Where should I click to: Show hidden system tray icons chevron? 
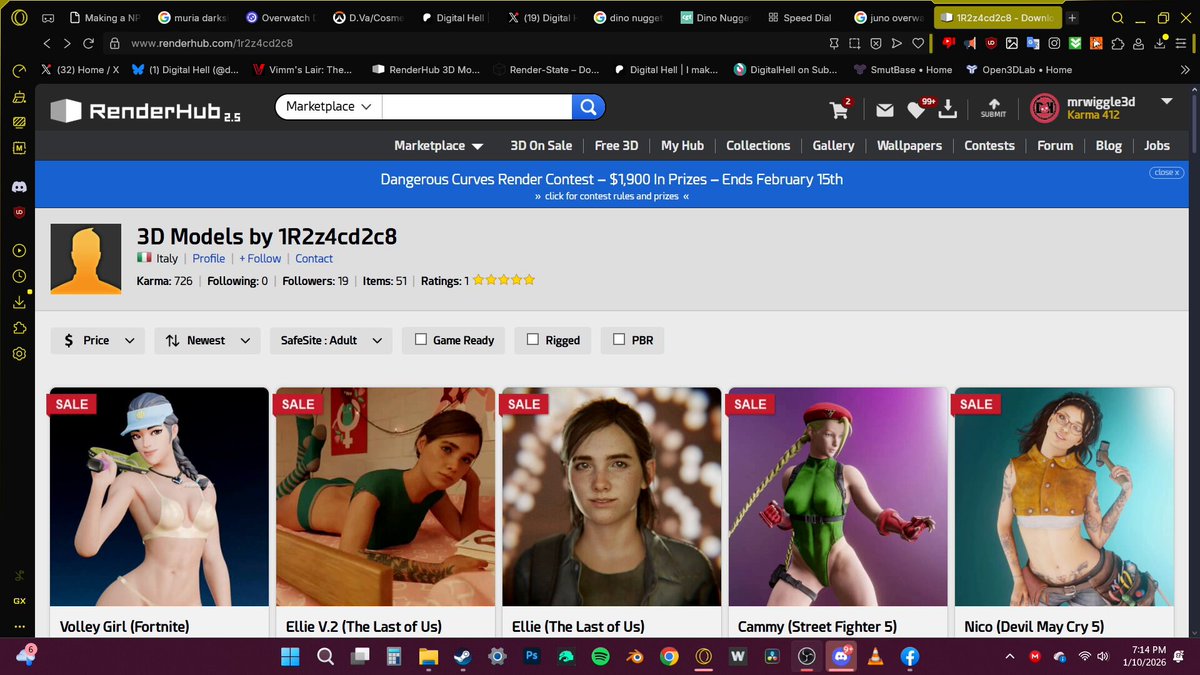pyautogui.click(x=1009, y=657)
